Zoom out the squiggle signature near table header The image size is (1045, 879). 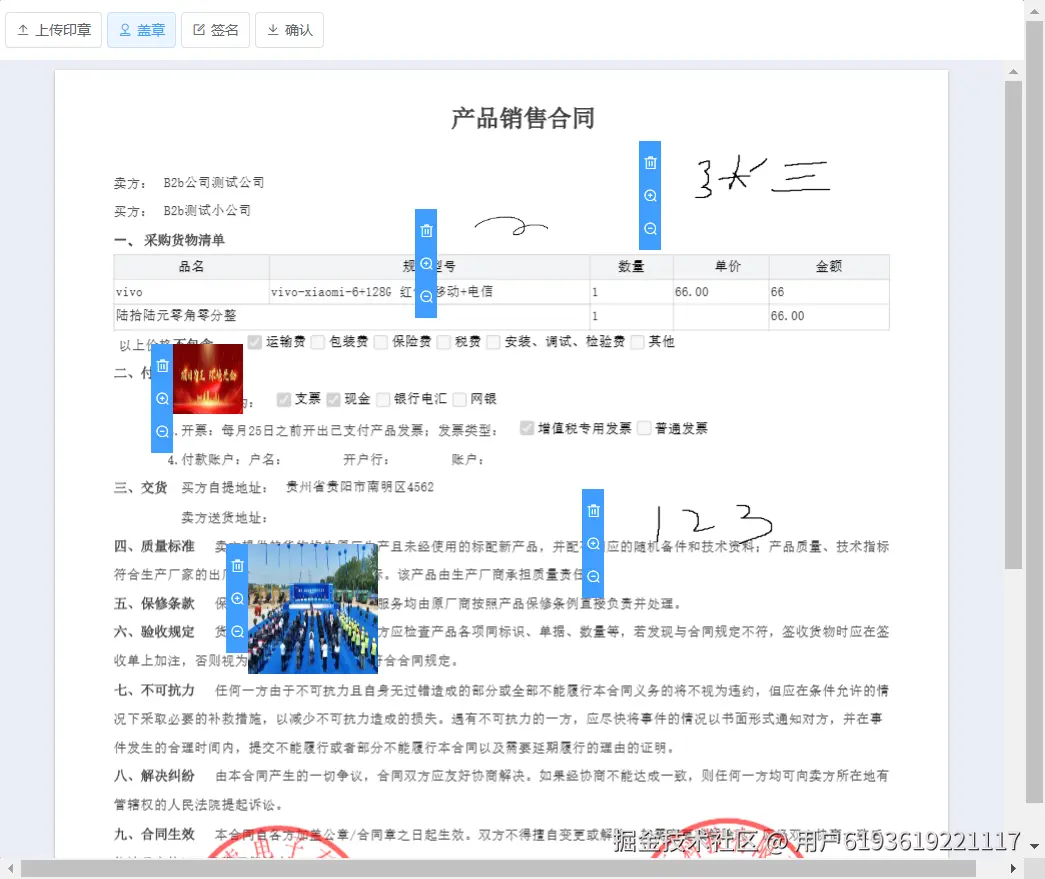pos(427,297)
